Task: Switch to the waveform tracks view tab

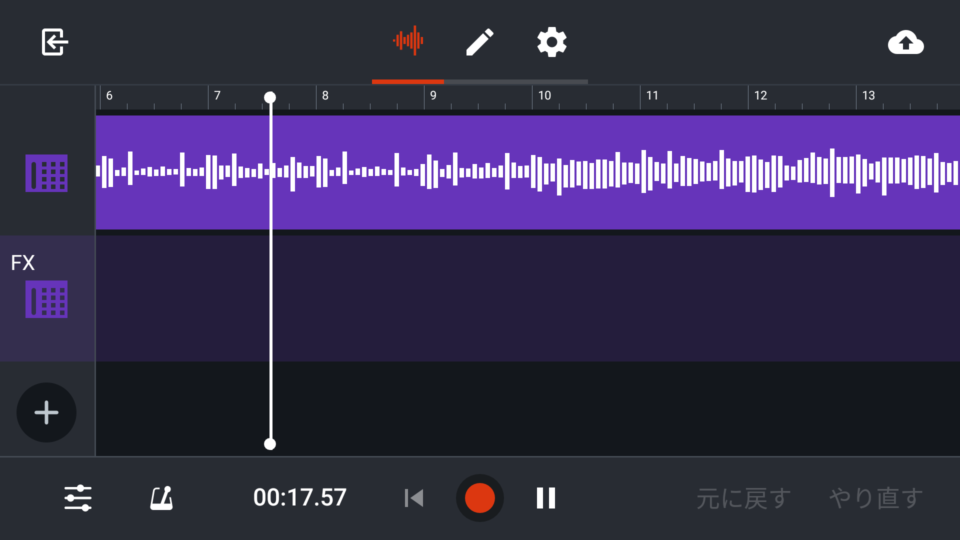Action: [x=408, y=41]
